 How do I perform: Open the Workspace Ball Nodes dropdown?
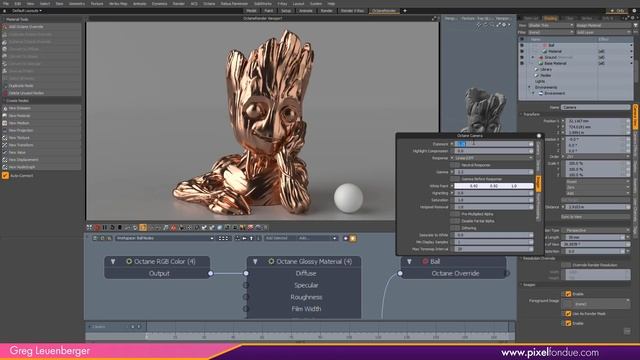(x=164, y=238)
